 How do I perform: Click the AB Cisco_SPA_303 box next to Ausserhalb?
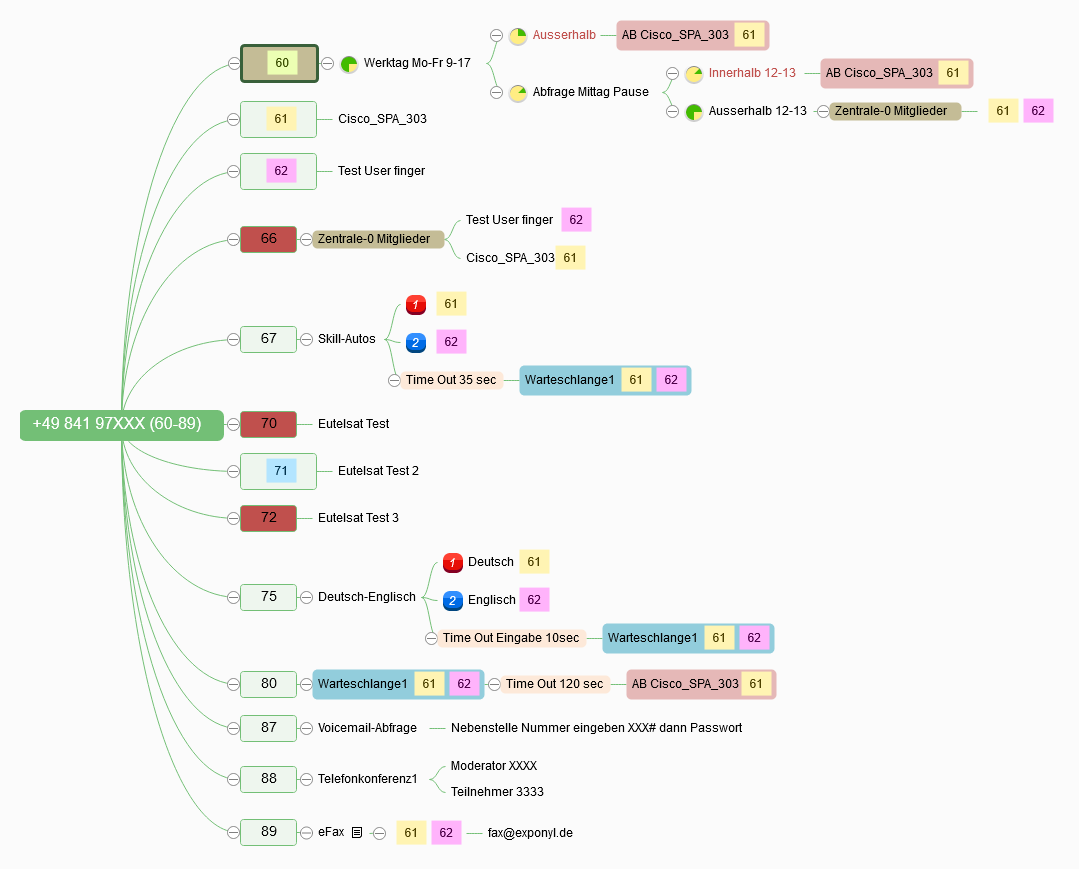pyautogui.click(x=692, y=35)
